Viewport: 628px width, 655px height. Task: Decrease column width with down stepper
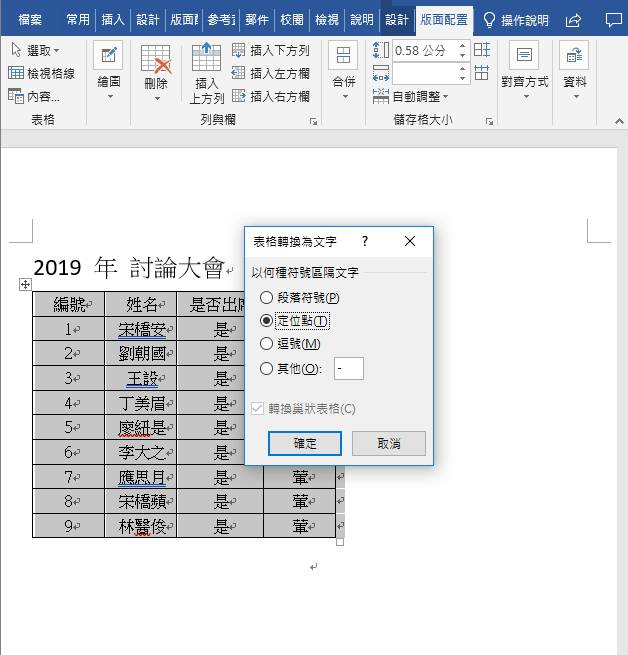(462, 79)
